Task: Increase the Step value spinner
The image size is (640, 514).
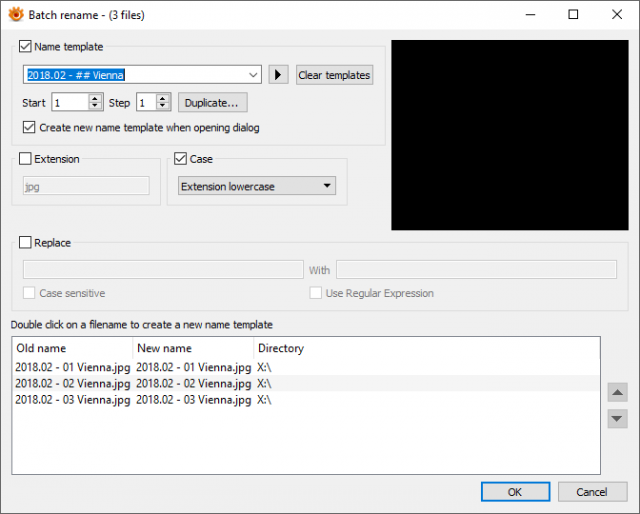Action: [x=163, y=98]
